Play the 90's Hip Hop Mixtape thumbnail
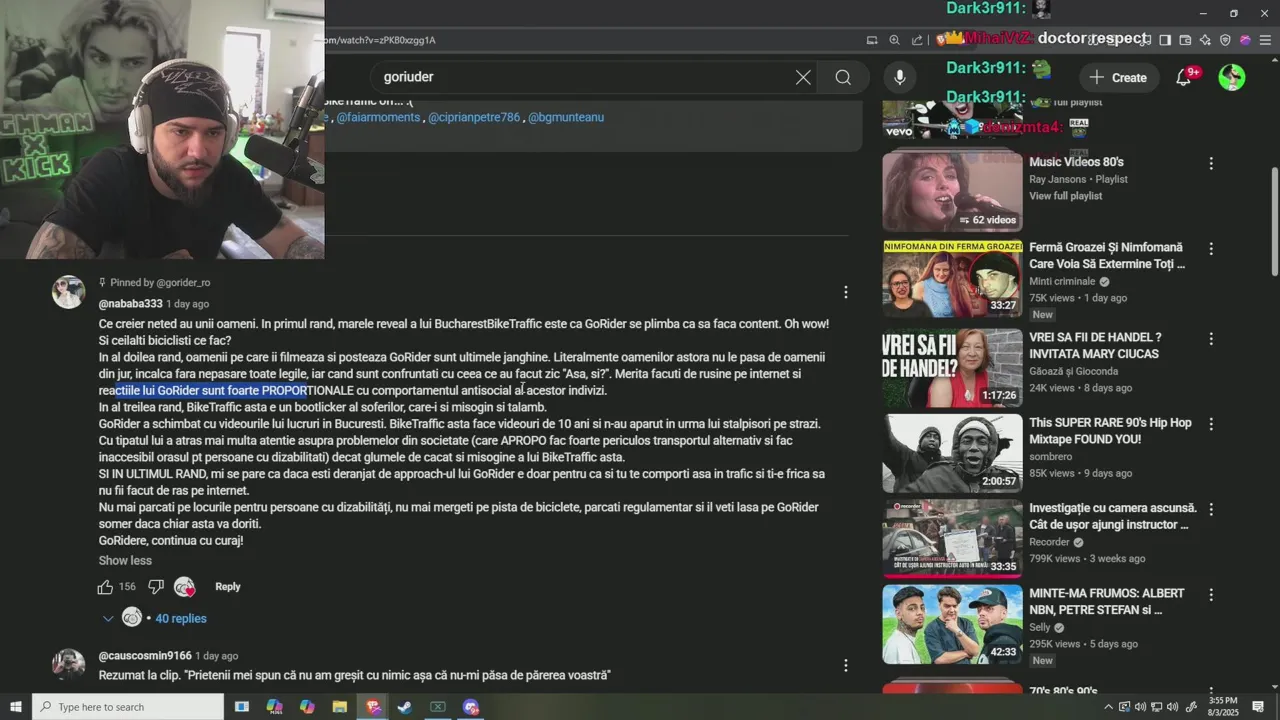Viewport: 1280px width, 720px height. pyautogui.click(x=952, y=453)
